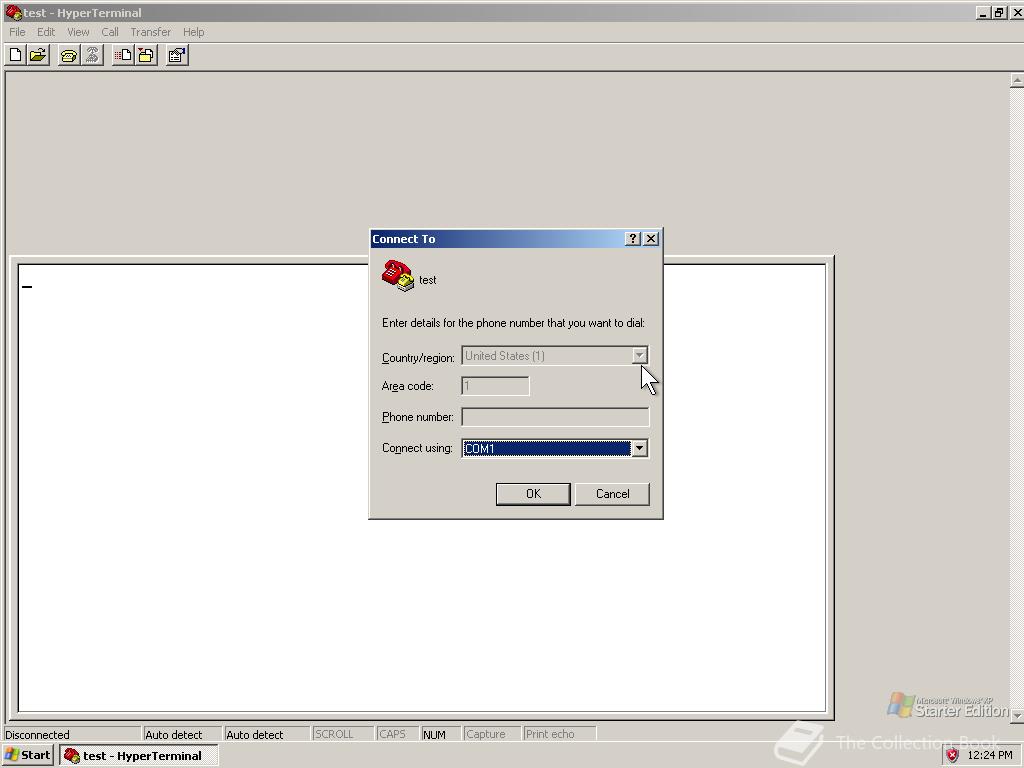
Task: Click Cancel in the Connect To dialog
Action: [613, 494]
